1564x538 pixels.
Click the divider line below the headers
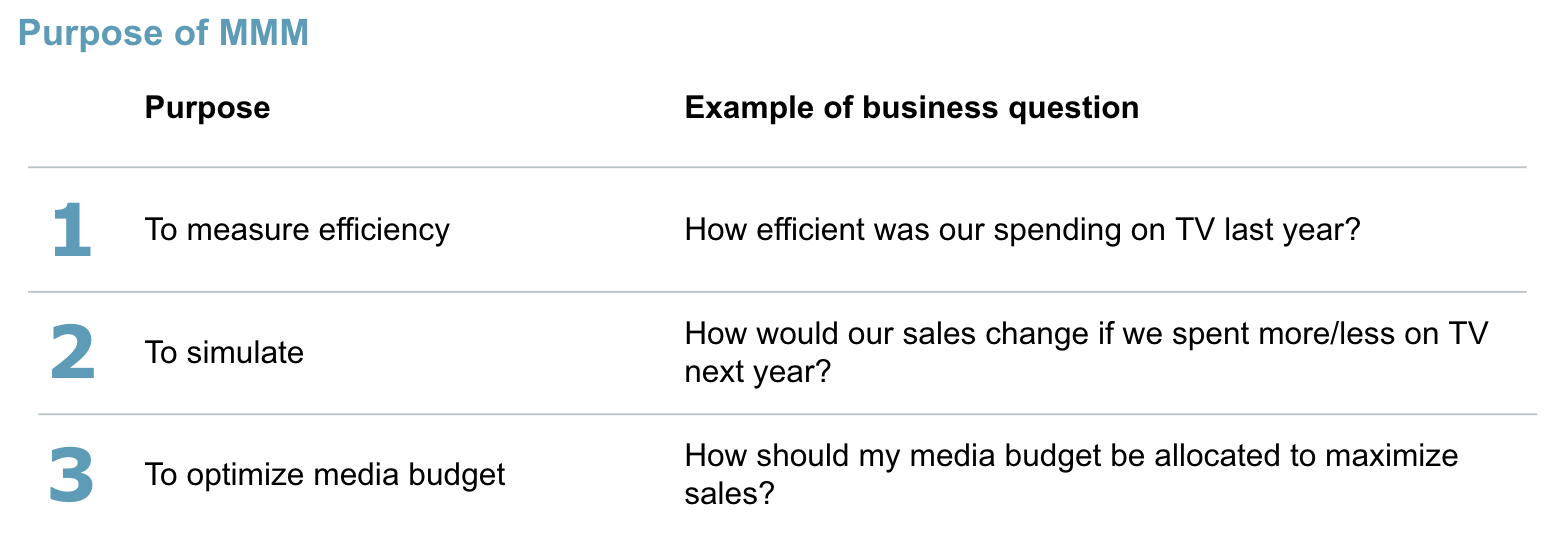[x=777, y=167]
